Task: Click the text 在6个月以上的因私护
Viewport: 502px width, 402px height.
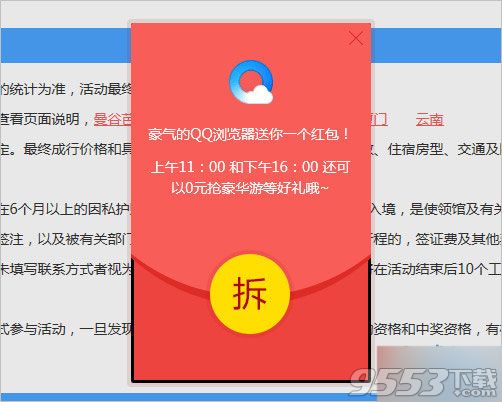Action: click(x=65, y=209)
